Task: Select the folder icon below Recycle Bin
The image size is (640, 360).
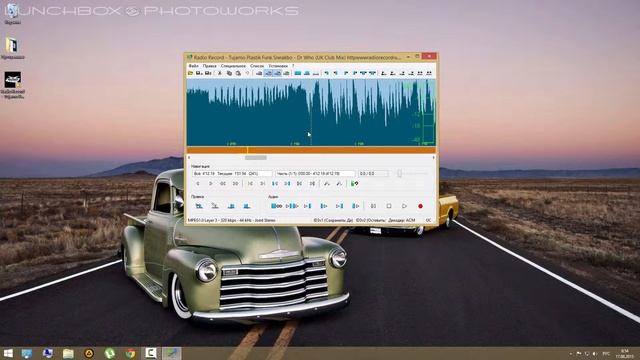Action: pos(12,48)
